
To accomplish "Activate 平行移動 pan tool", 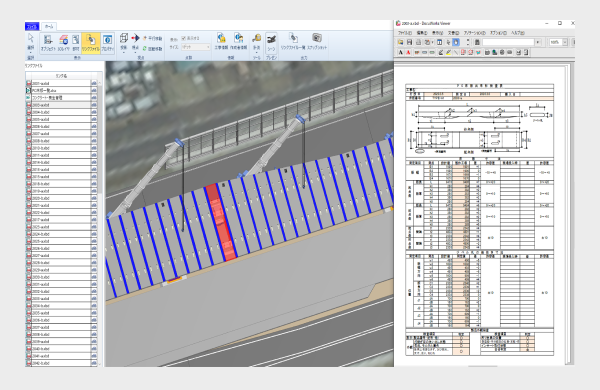I will tap(152, 39).
